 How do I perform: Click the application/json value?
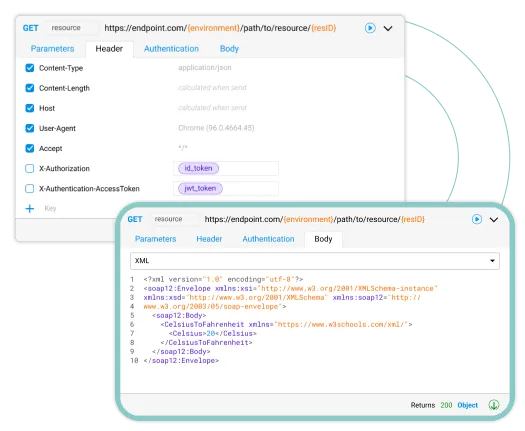point(205,68)
